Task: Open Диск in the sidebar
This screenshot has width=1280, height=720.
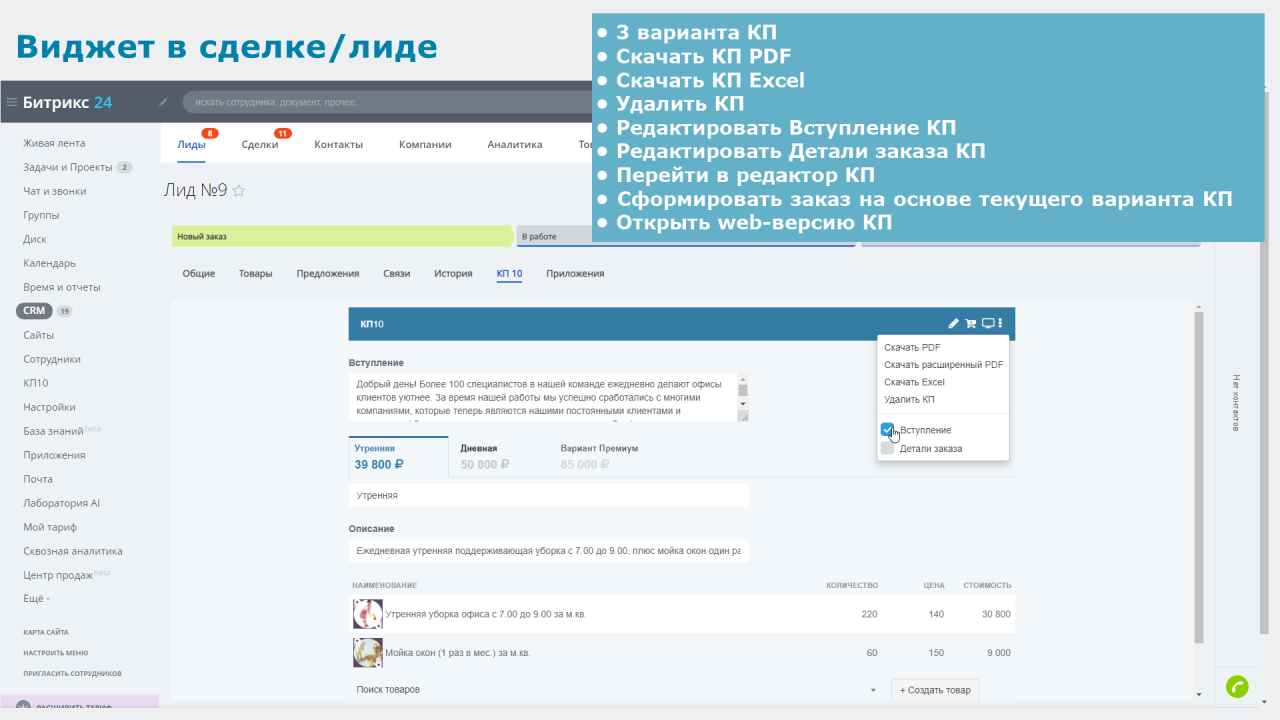Action: pos(35,239)
